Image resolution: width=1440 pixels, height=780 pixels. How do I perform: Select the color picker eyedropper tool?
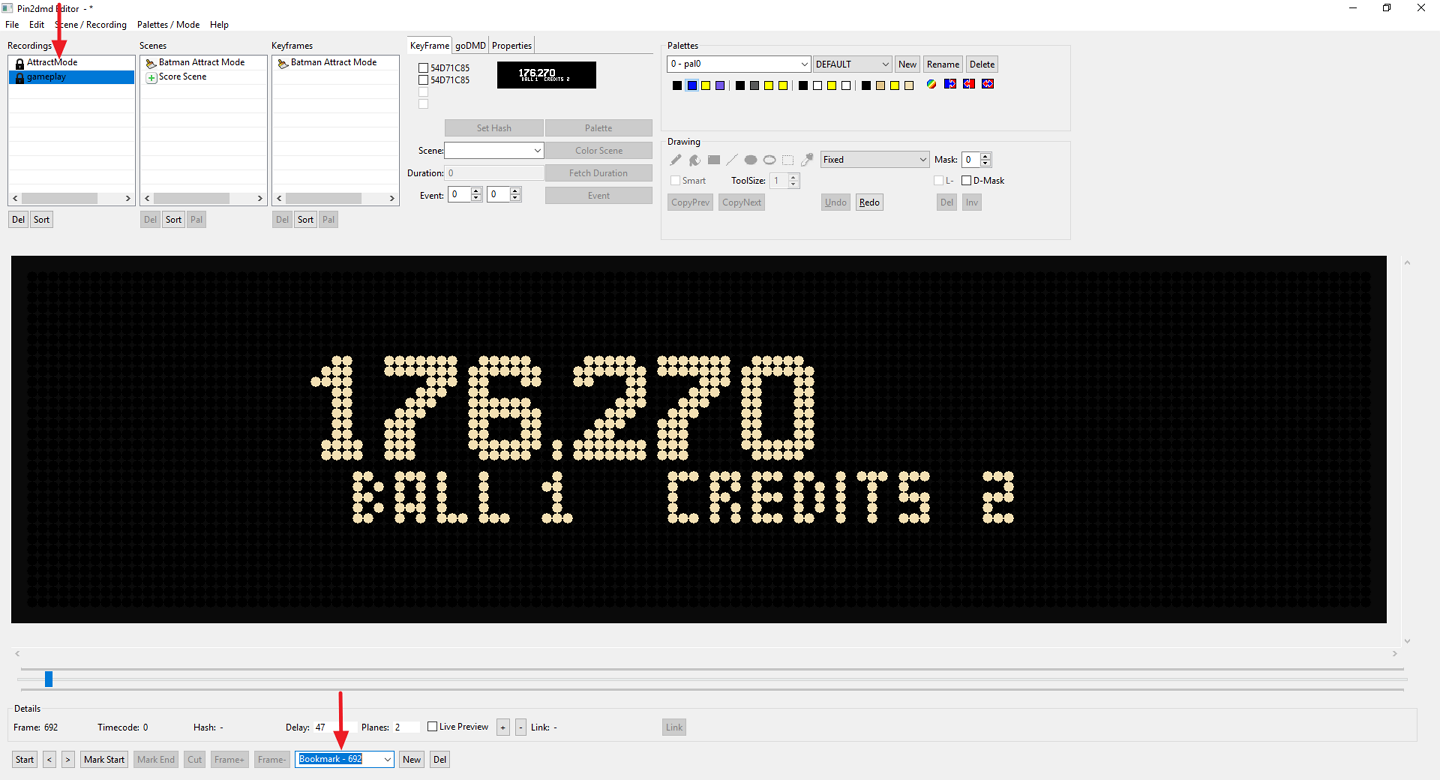coord(807,160)
